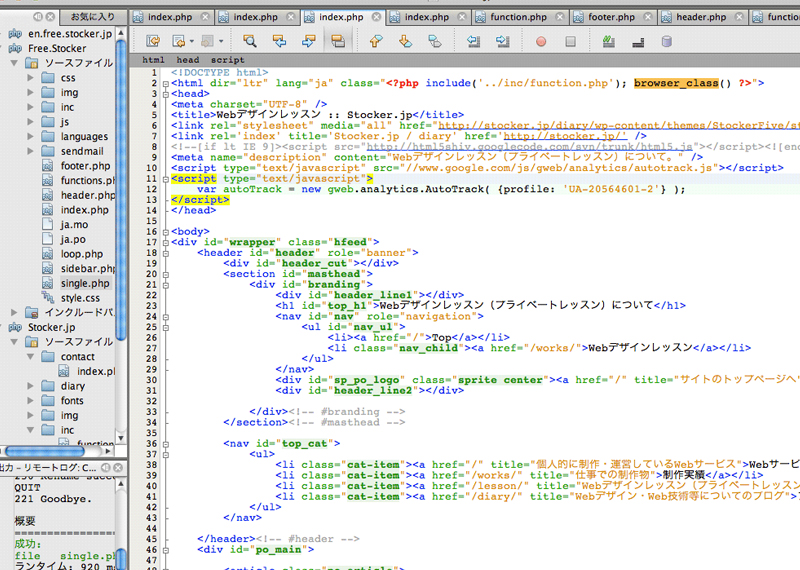Jump to the previous search occurrence
This screenshot has height=570, width=800.
click(279, 41)
